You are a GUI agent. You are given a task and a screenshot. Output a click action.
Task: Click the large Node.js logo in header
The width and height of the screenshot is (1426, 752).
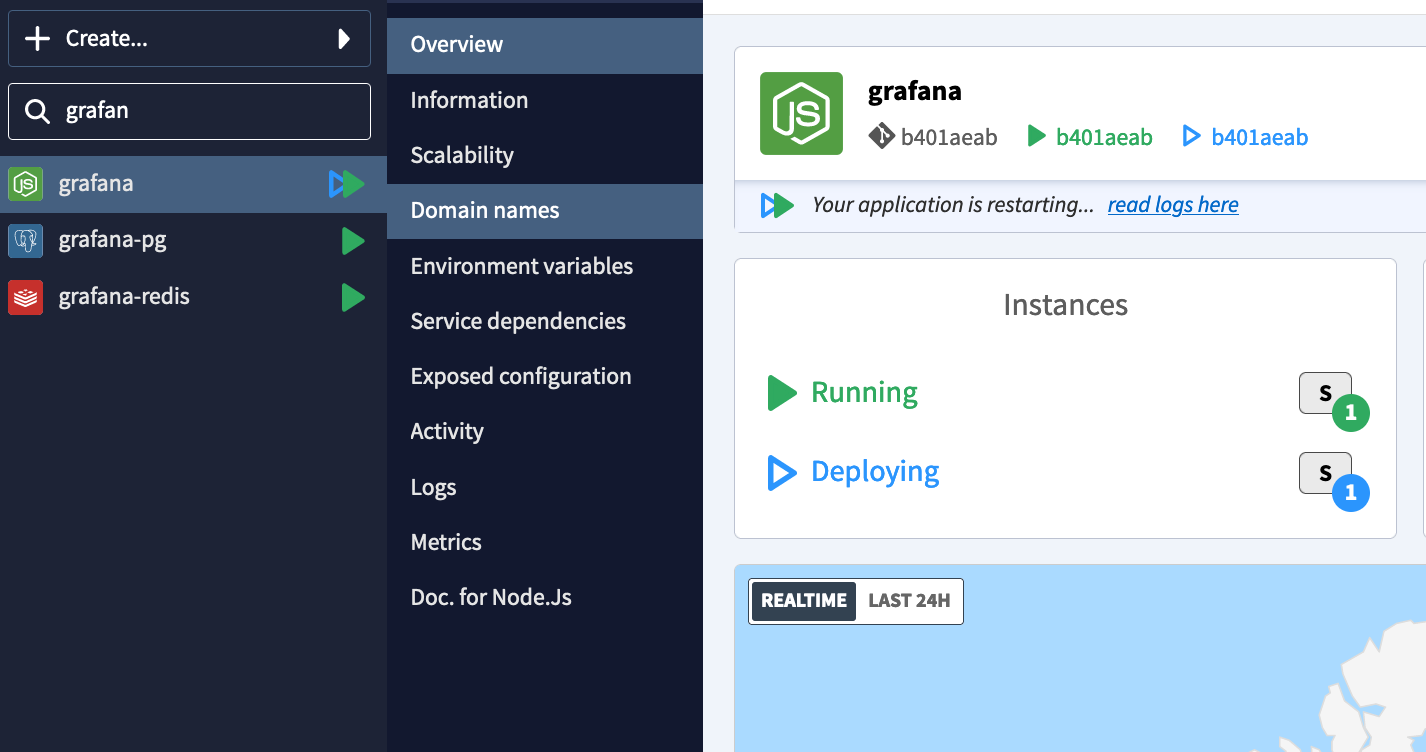(x=801, y=113)
